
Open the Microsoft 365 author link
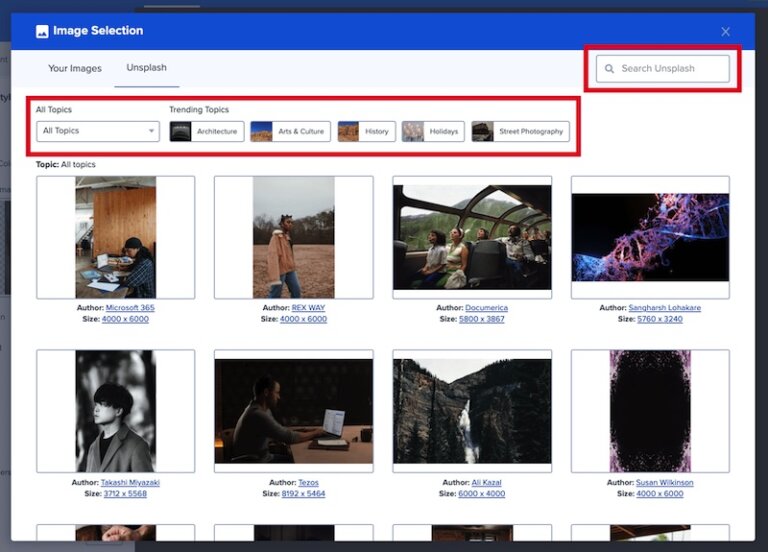coord(130,308)
